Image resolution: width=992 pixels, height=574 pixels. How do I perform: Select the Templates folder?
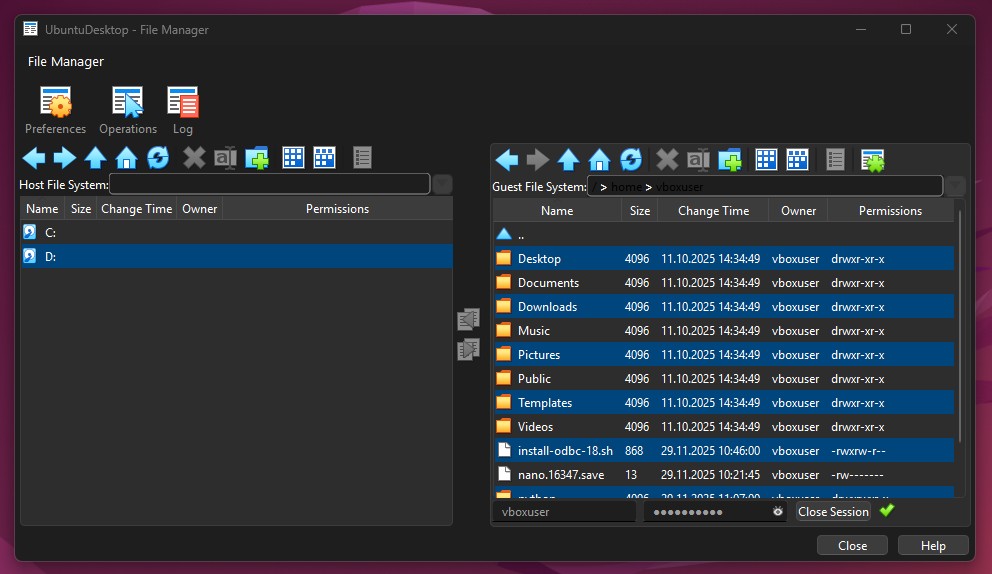point(724,403)
